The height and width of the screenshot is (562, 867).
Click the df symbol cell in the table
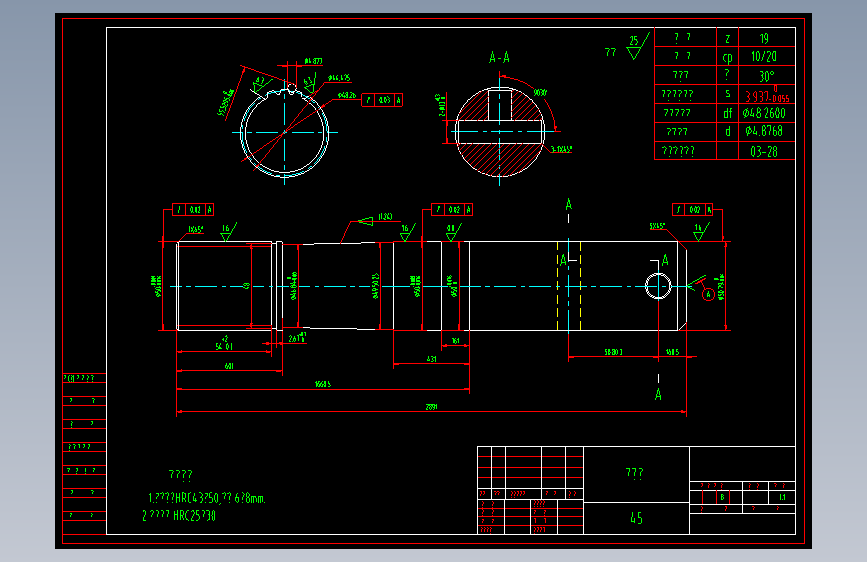click(727, 113)
